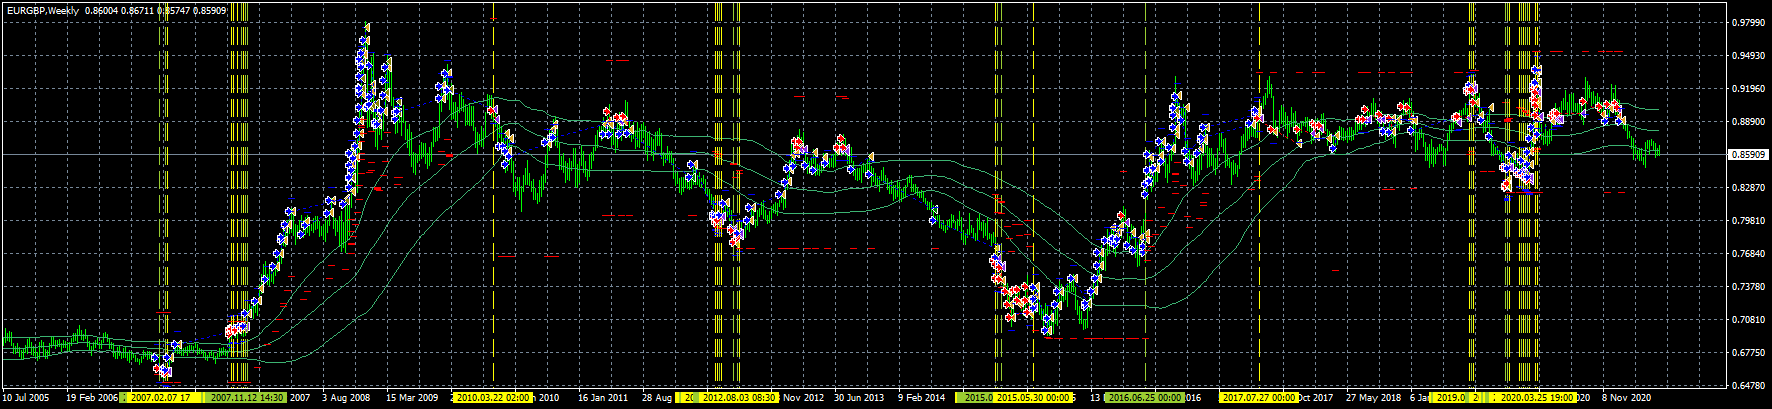Click the 19 Feb 2006 time axis label
The height and width of the screenshot is (409, 1772).
[x=92, y=398]
